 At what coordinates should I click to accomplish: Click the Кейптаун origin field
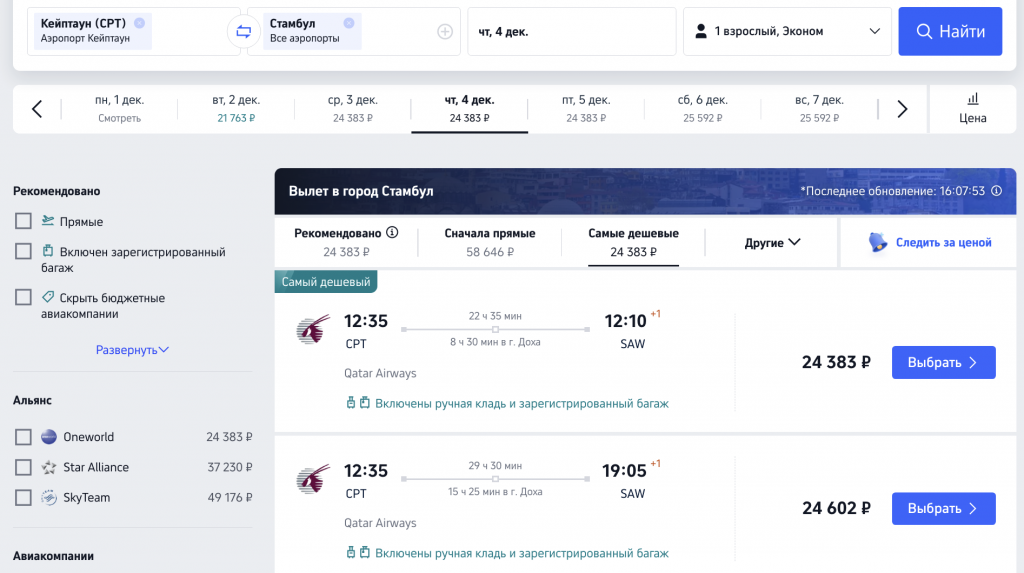(134, 31)
